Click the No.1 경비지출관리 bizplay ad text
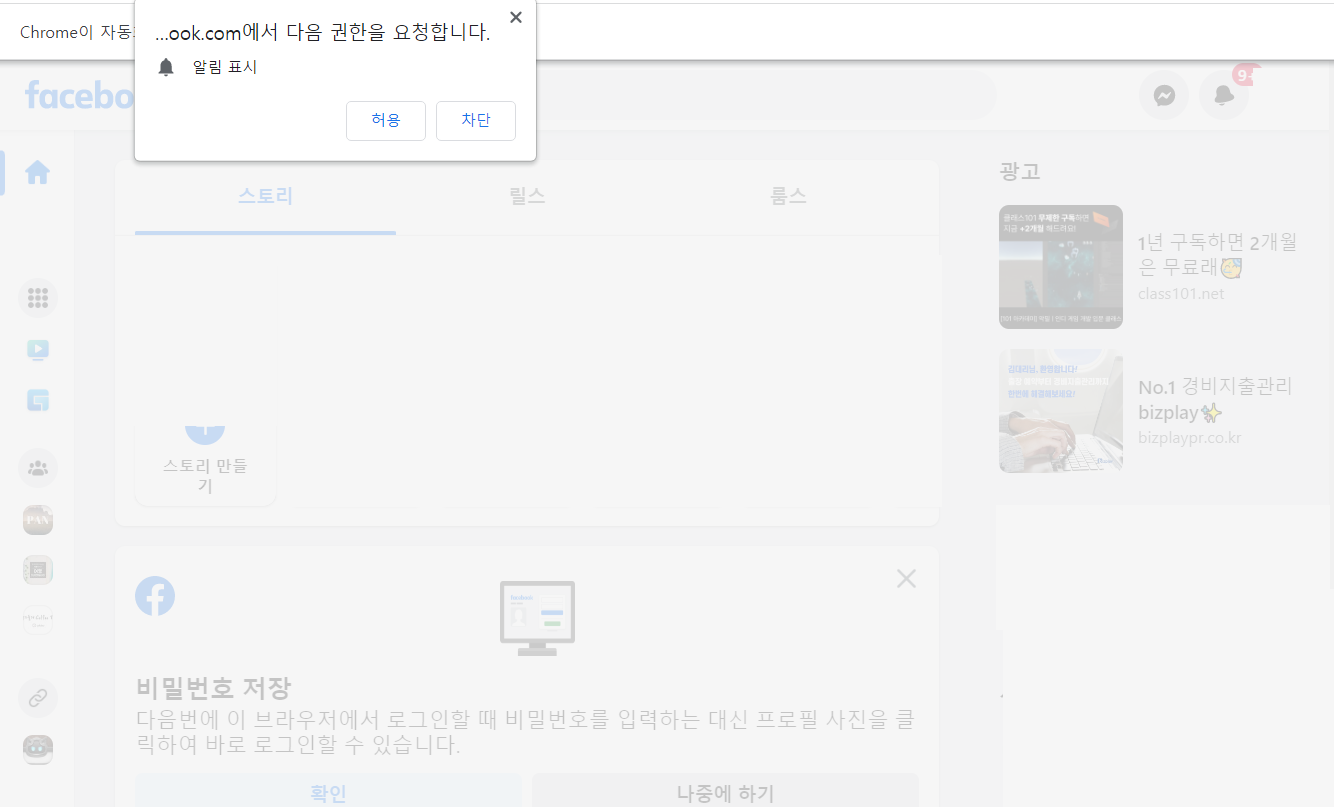The height and width of the screenshot is (807, 1334). pyautogui.click(x=1215, y=399)
